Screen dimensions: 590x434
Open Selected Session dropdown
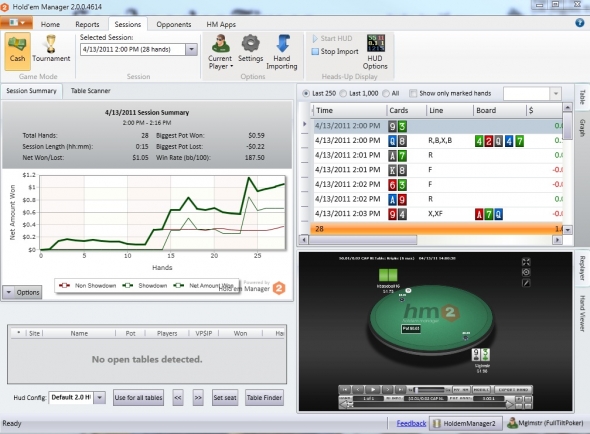[192, 49]
